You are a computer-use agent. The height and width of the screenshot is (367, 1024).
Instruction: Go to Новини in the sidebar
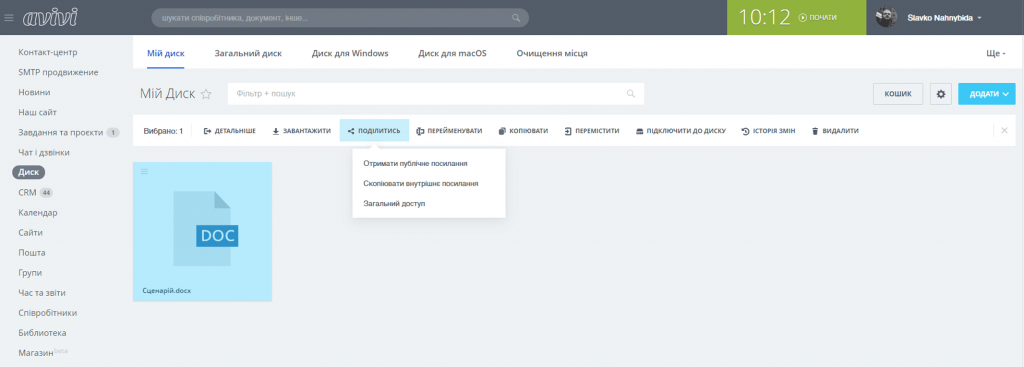click(35, 93)
